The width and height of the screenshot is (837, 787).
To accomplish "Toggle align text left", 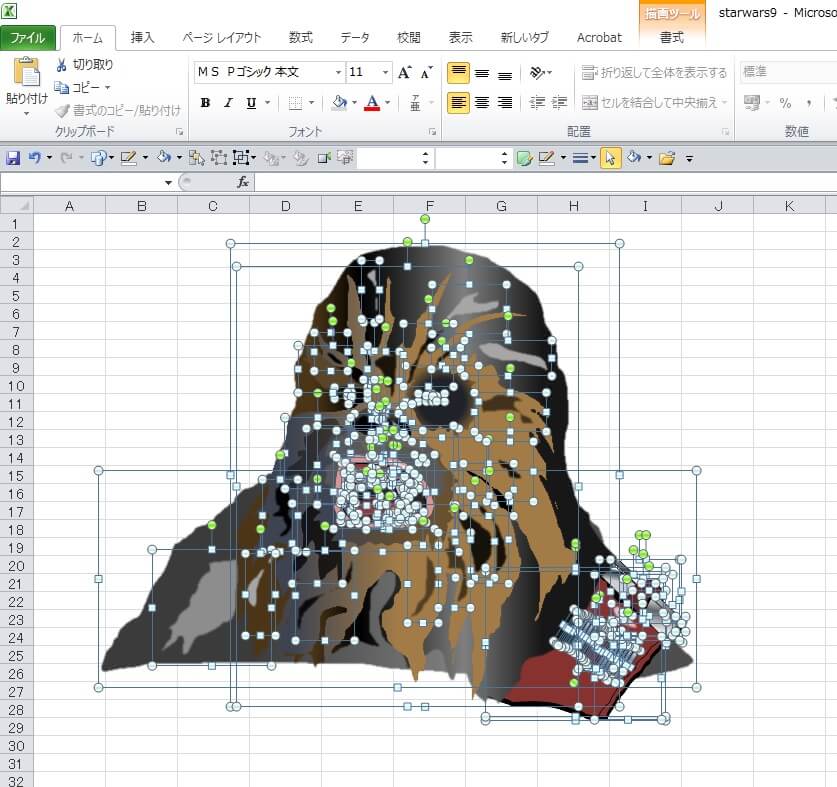I will tap(458, 103).
